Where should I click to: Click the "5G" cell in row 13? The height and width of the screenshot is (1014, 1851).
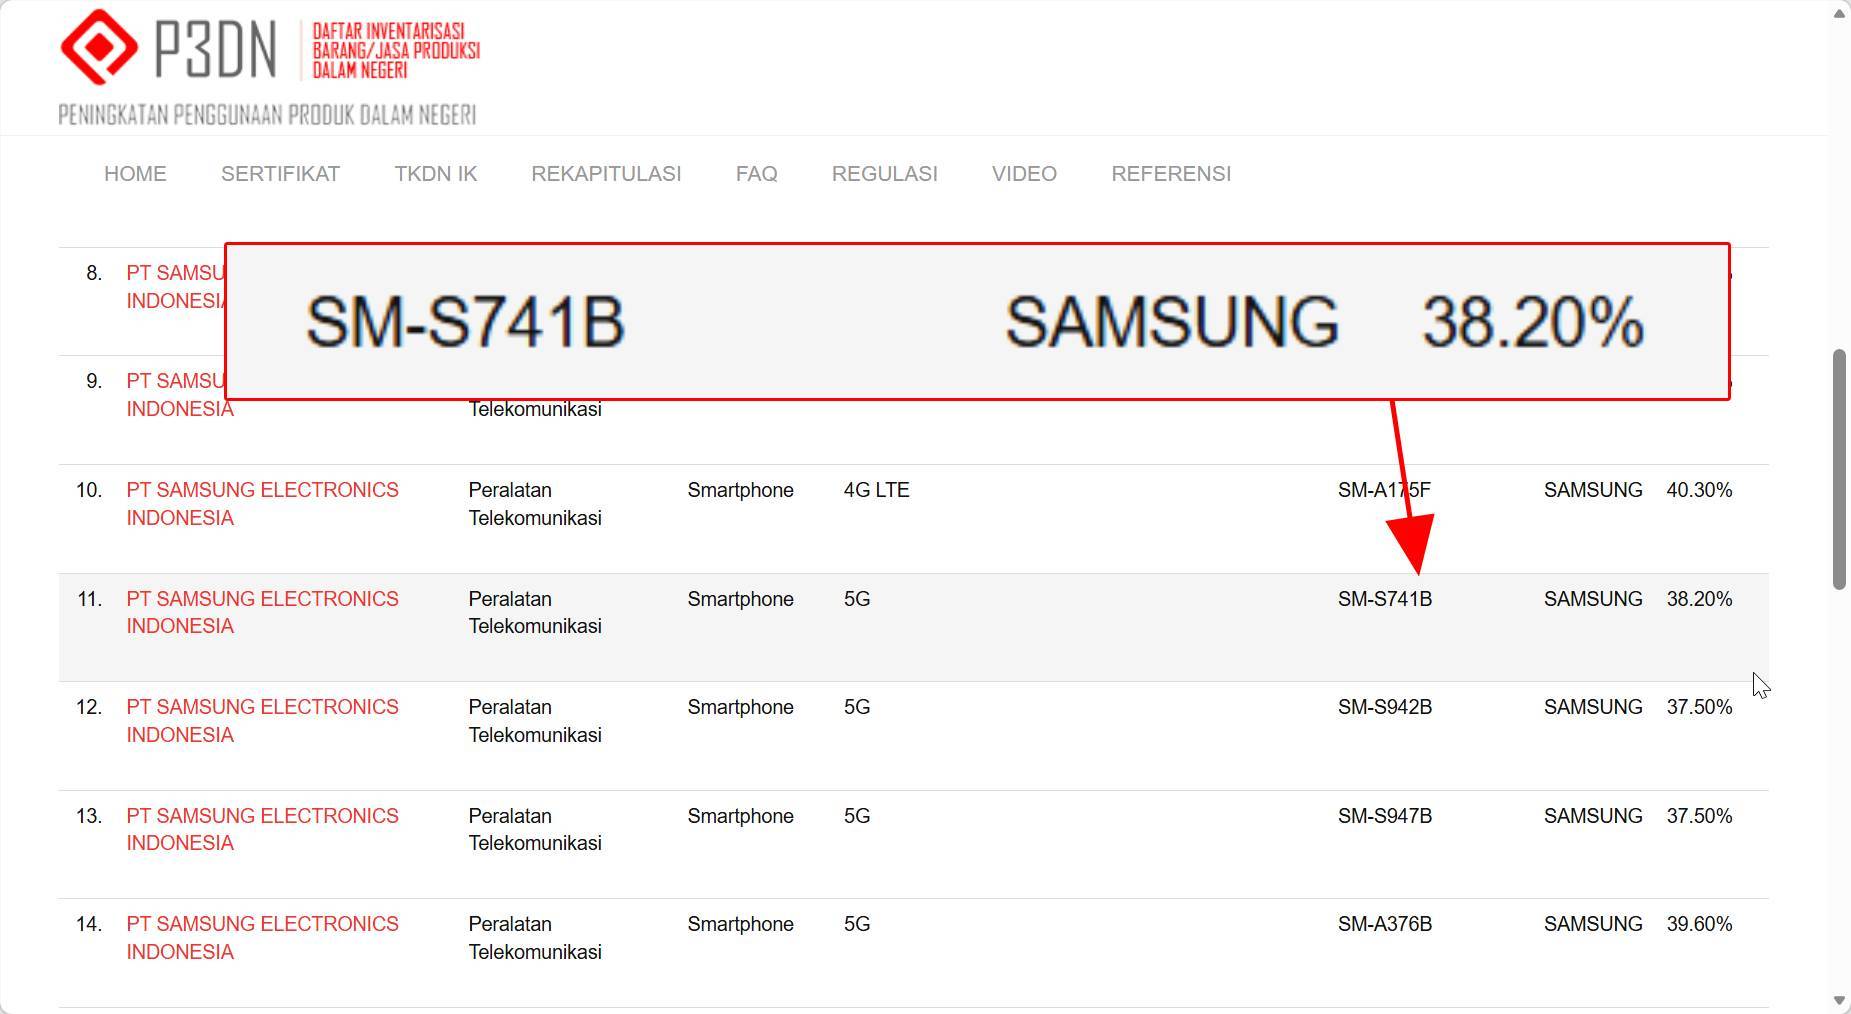coord(857,816)
